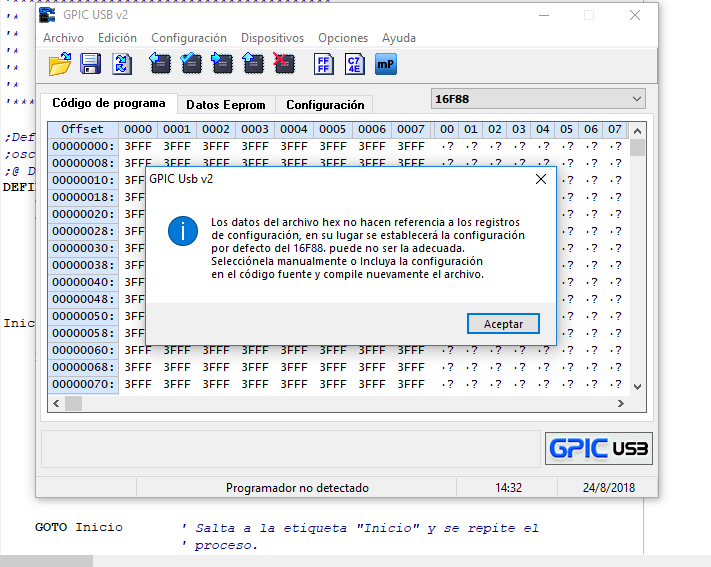
Task: Save file using the floppy disk icon
Action: click(x=90, y=64)
